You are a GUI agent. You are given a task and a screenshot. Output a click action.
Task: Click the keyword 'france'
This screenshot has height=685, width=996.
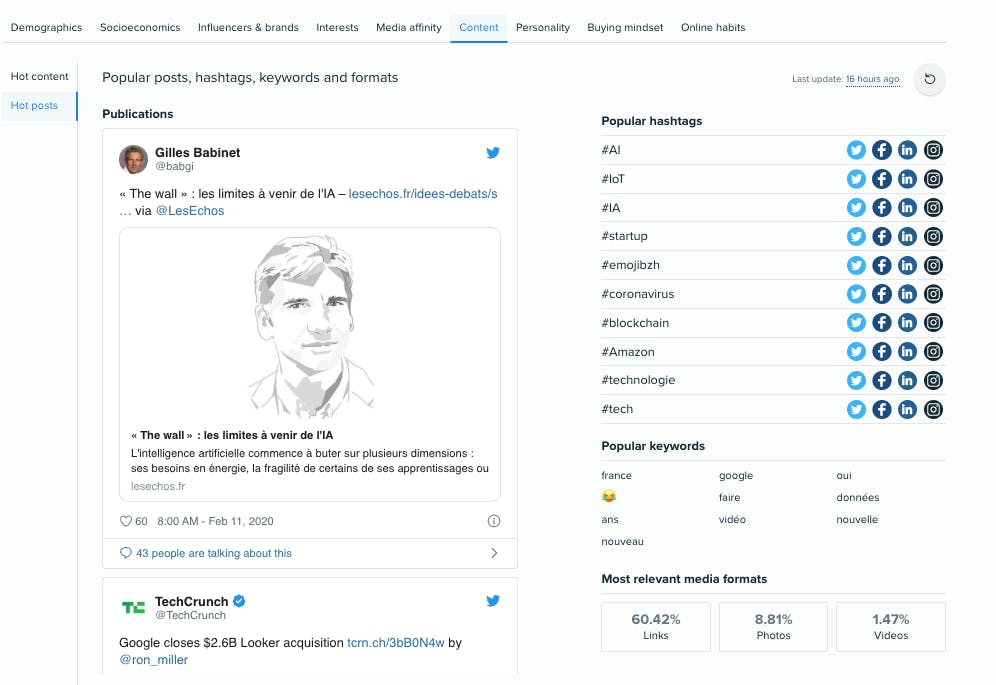point(616,475)
